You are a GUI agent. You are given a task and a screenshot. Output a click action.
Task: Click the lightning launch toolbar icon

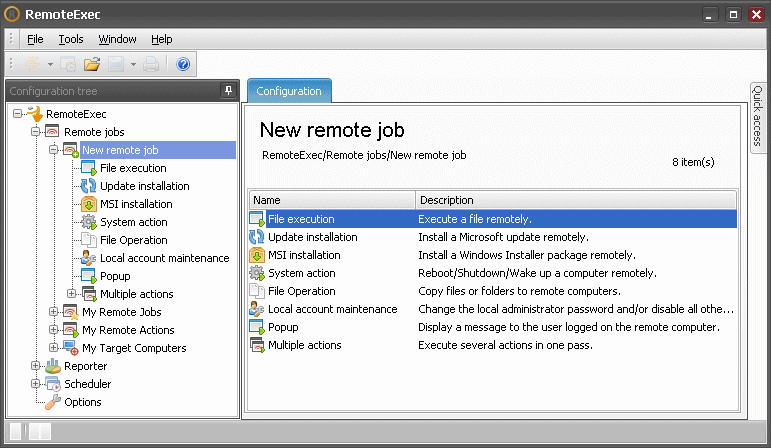coord(32,64)
